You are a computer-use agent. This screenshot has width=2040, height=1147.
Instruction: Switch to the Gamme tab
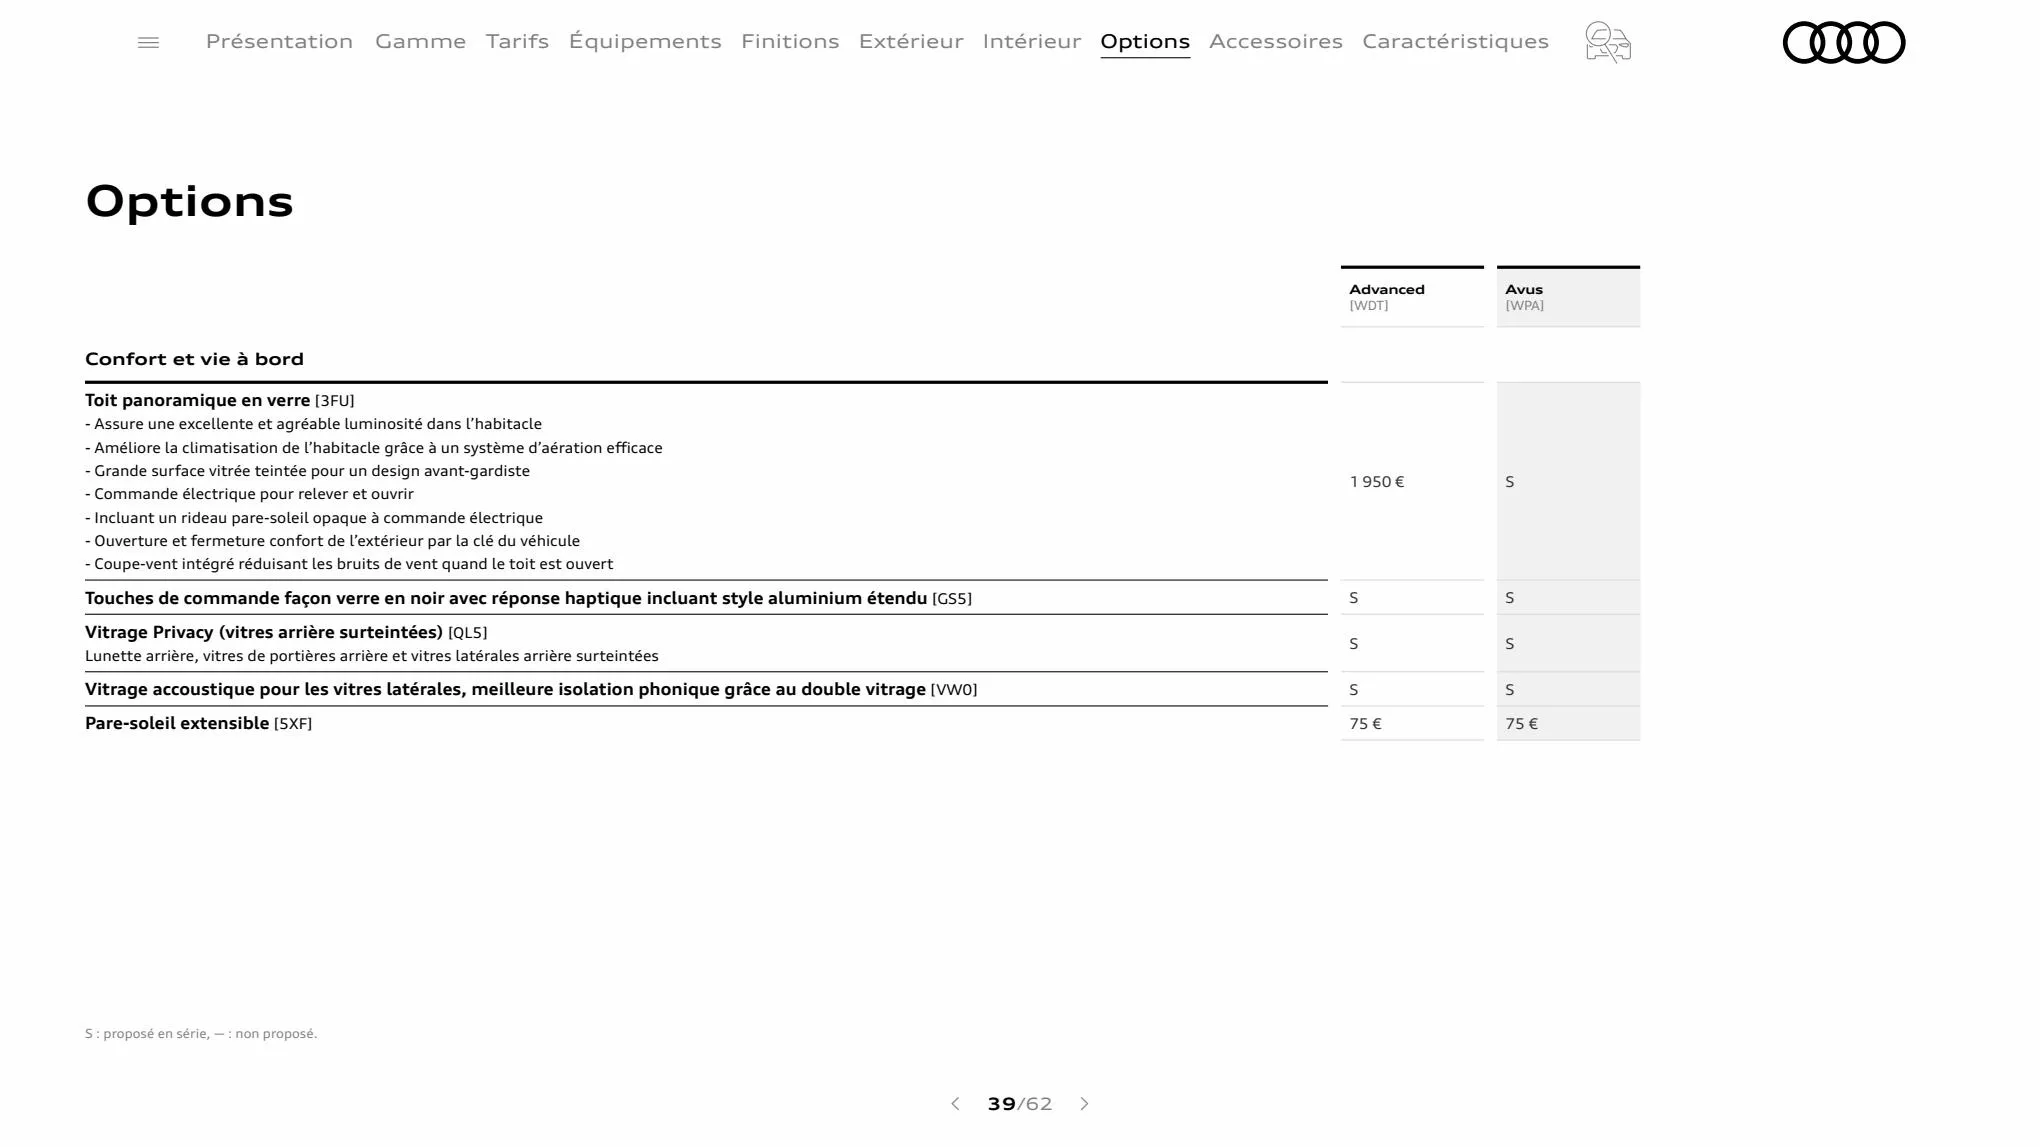coord(420,41)
